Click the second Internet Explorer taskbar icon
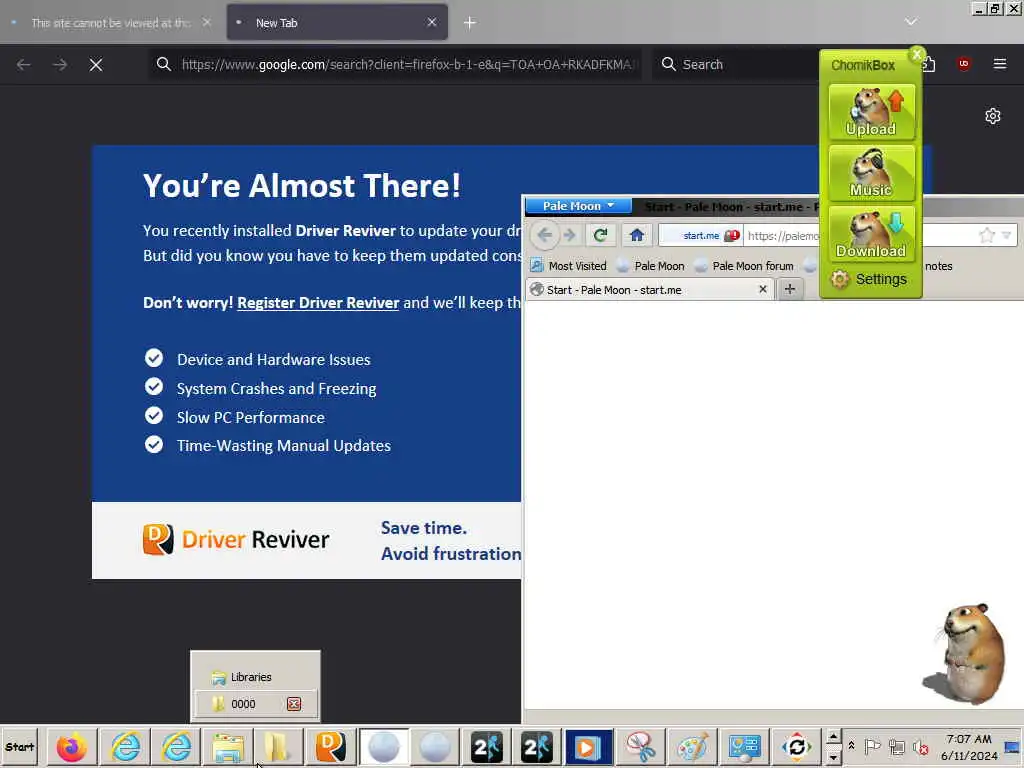 (x=176, y=747)
